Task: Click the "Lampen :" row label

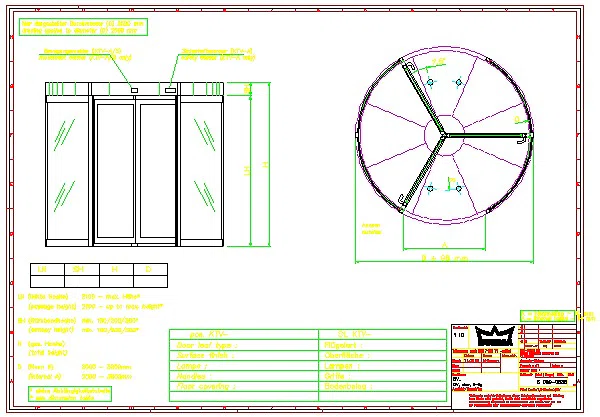Action: (x=342, y=366)
